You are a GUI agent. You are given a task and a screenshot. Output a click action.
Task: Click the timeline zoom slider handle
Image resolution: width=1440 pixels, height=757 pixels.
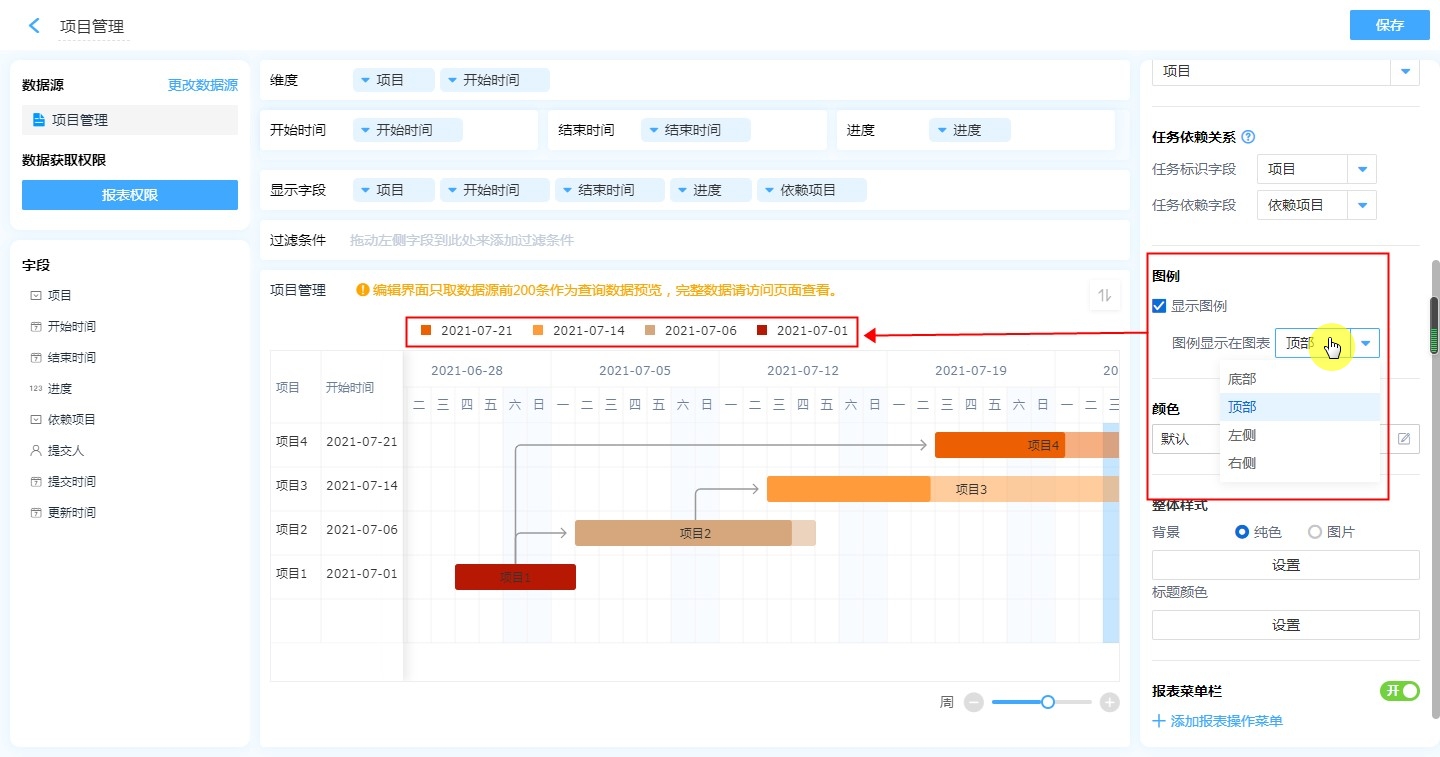[1047, 703]
